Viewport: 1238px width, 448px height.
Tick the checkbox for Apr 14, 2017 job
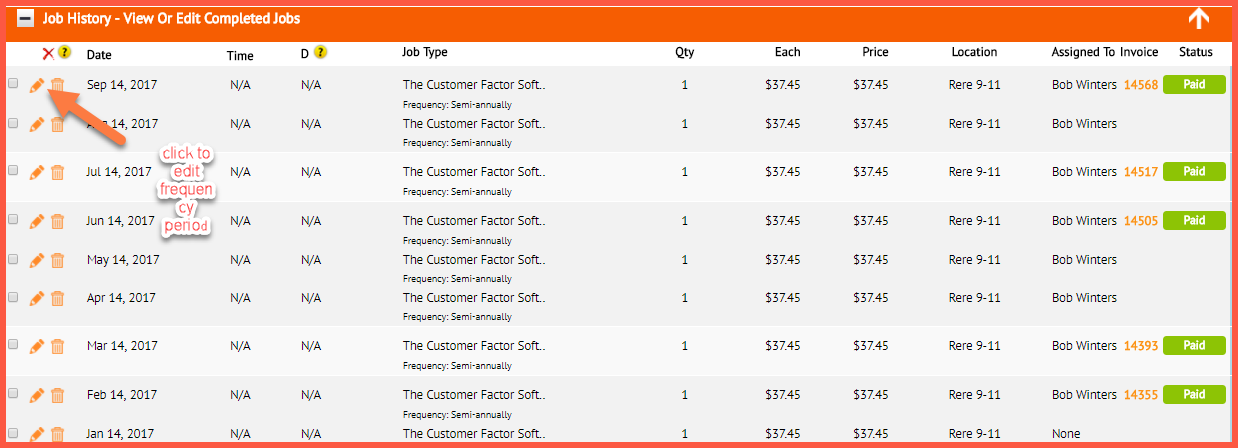pyautogui.click(x=13, y=297)
